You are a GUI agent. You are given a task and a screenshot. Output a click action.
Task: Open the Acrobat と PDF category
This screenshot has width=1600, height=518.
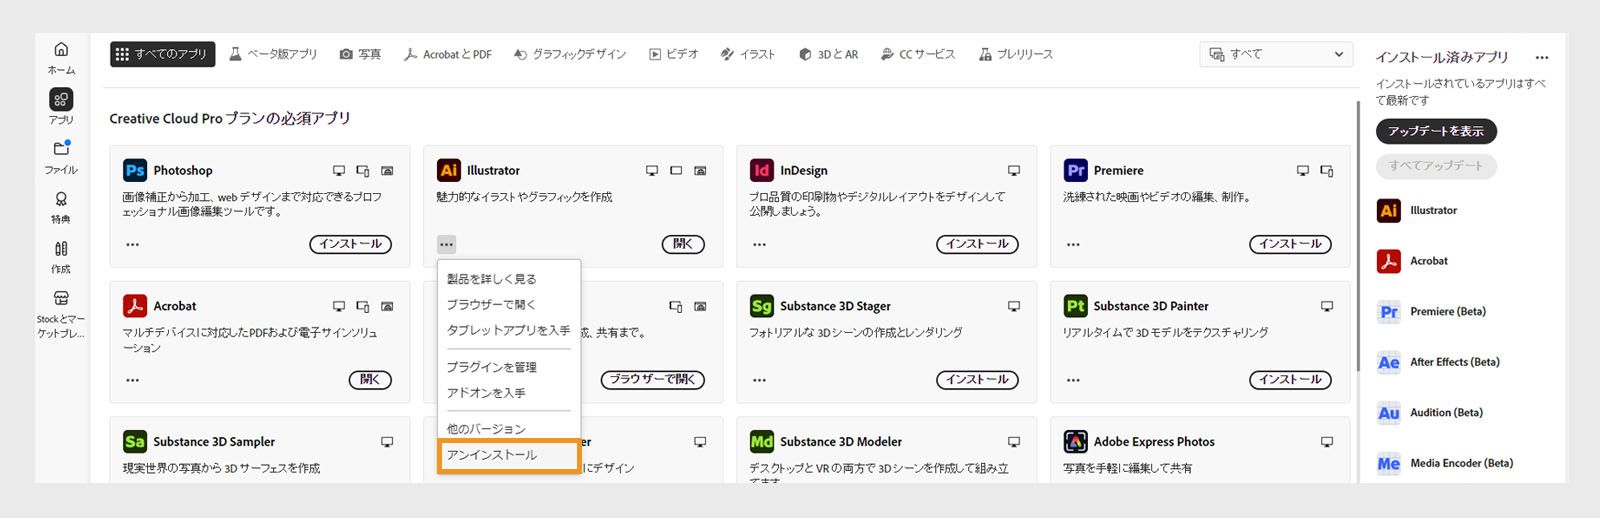tap(447, 54)
